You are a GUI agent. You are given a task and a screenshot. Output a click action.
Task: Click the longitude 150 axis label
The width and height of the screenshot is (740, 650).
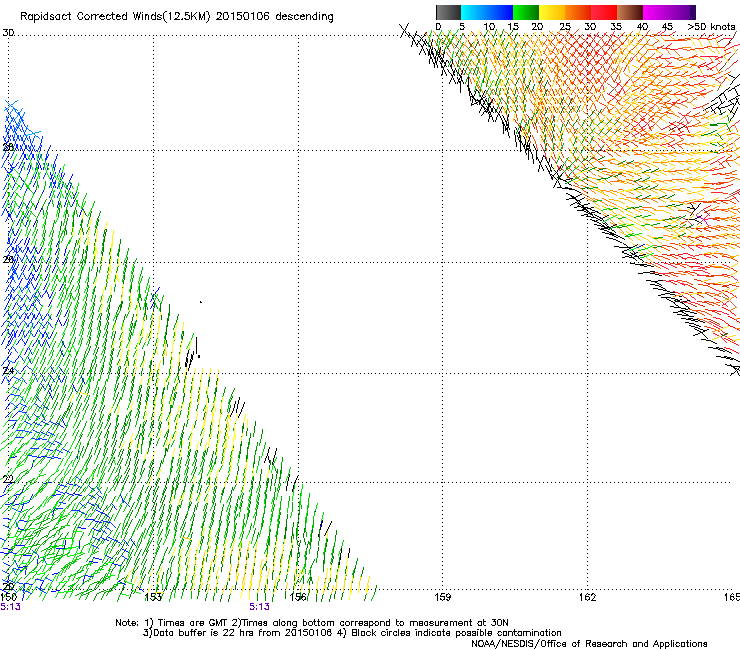[8, 597]
